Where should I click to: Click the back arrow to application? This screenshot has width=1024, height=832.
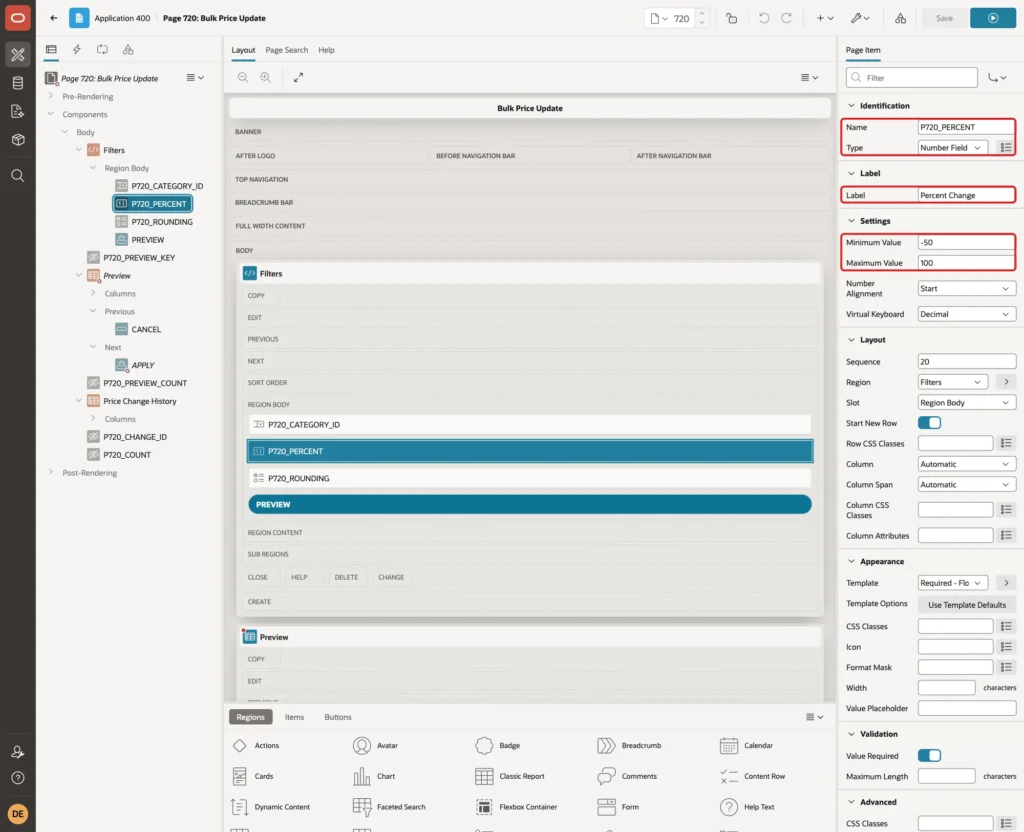click(x=54, y=18)
